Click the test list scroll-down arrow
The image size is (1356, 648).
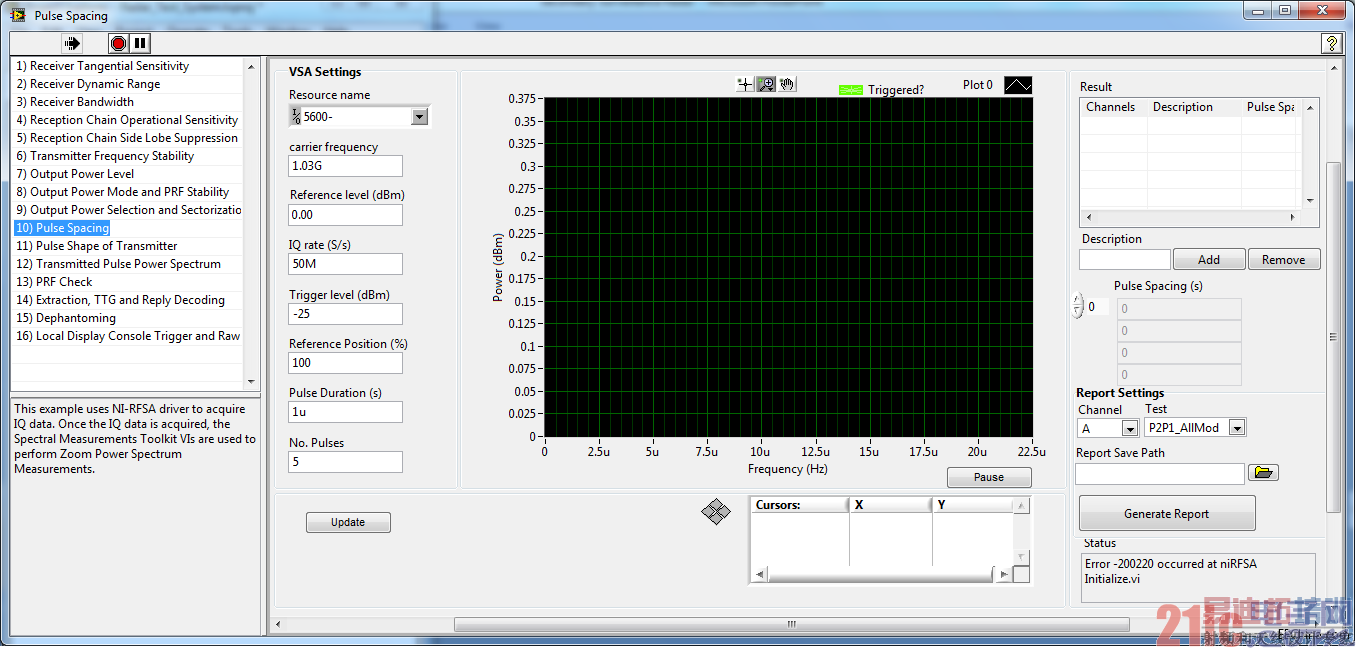(250, 381)
